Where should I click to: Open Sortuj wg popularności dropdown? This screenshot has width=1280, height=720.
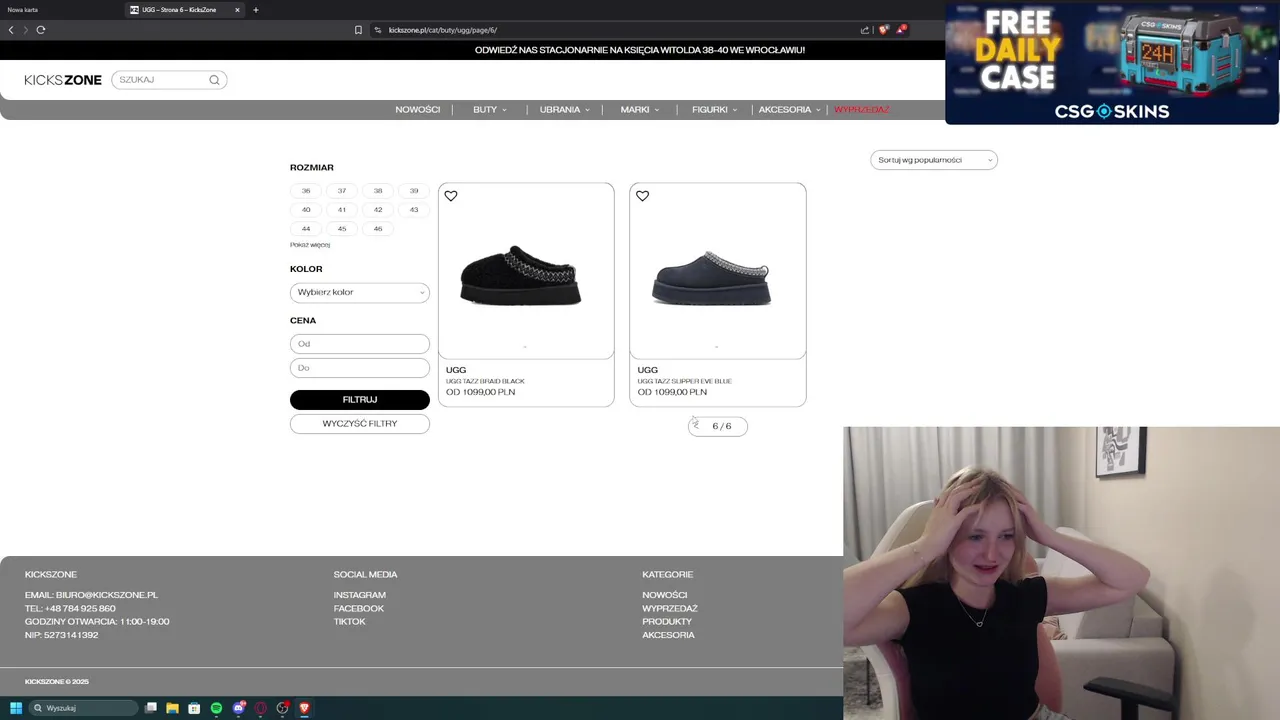[x=934, y=160]
